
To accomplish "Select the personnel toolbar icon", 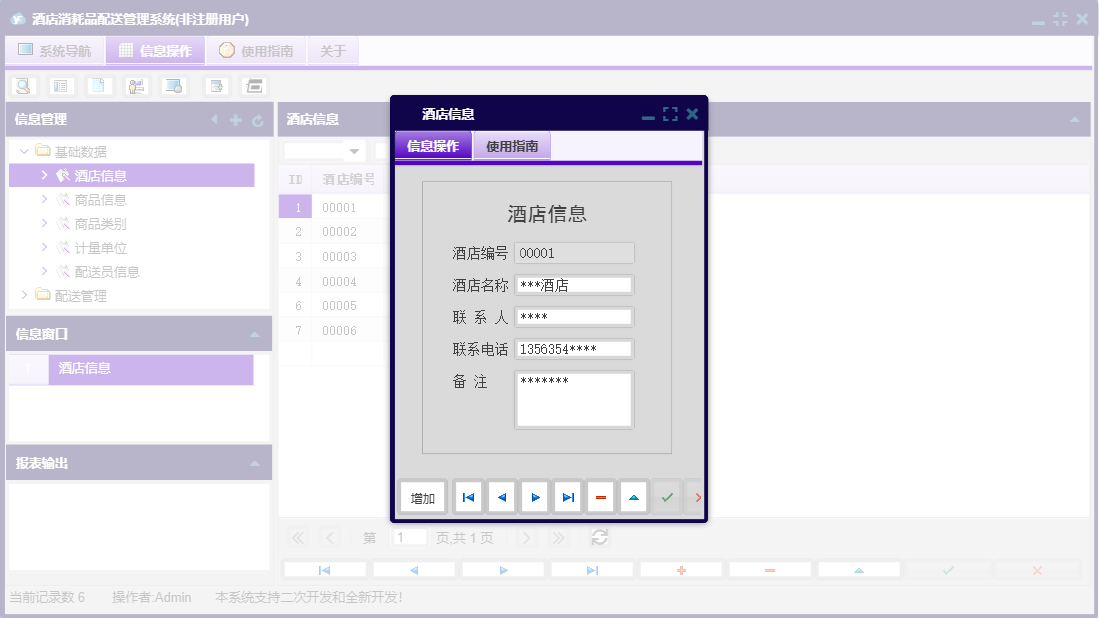I will point(137,86).
